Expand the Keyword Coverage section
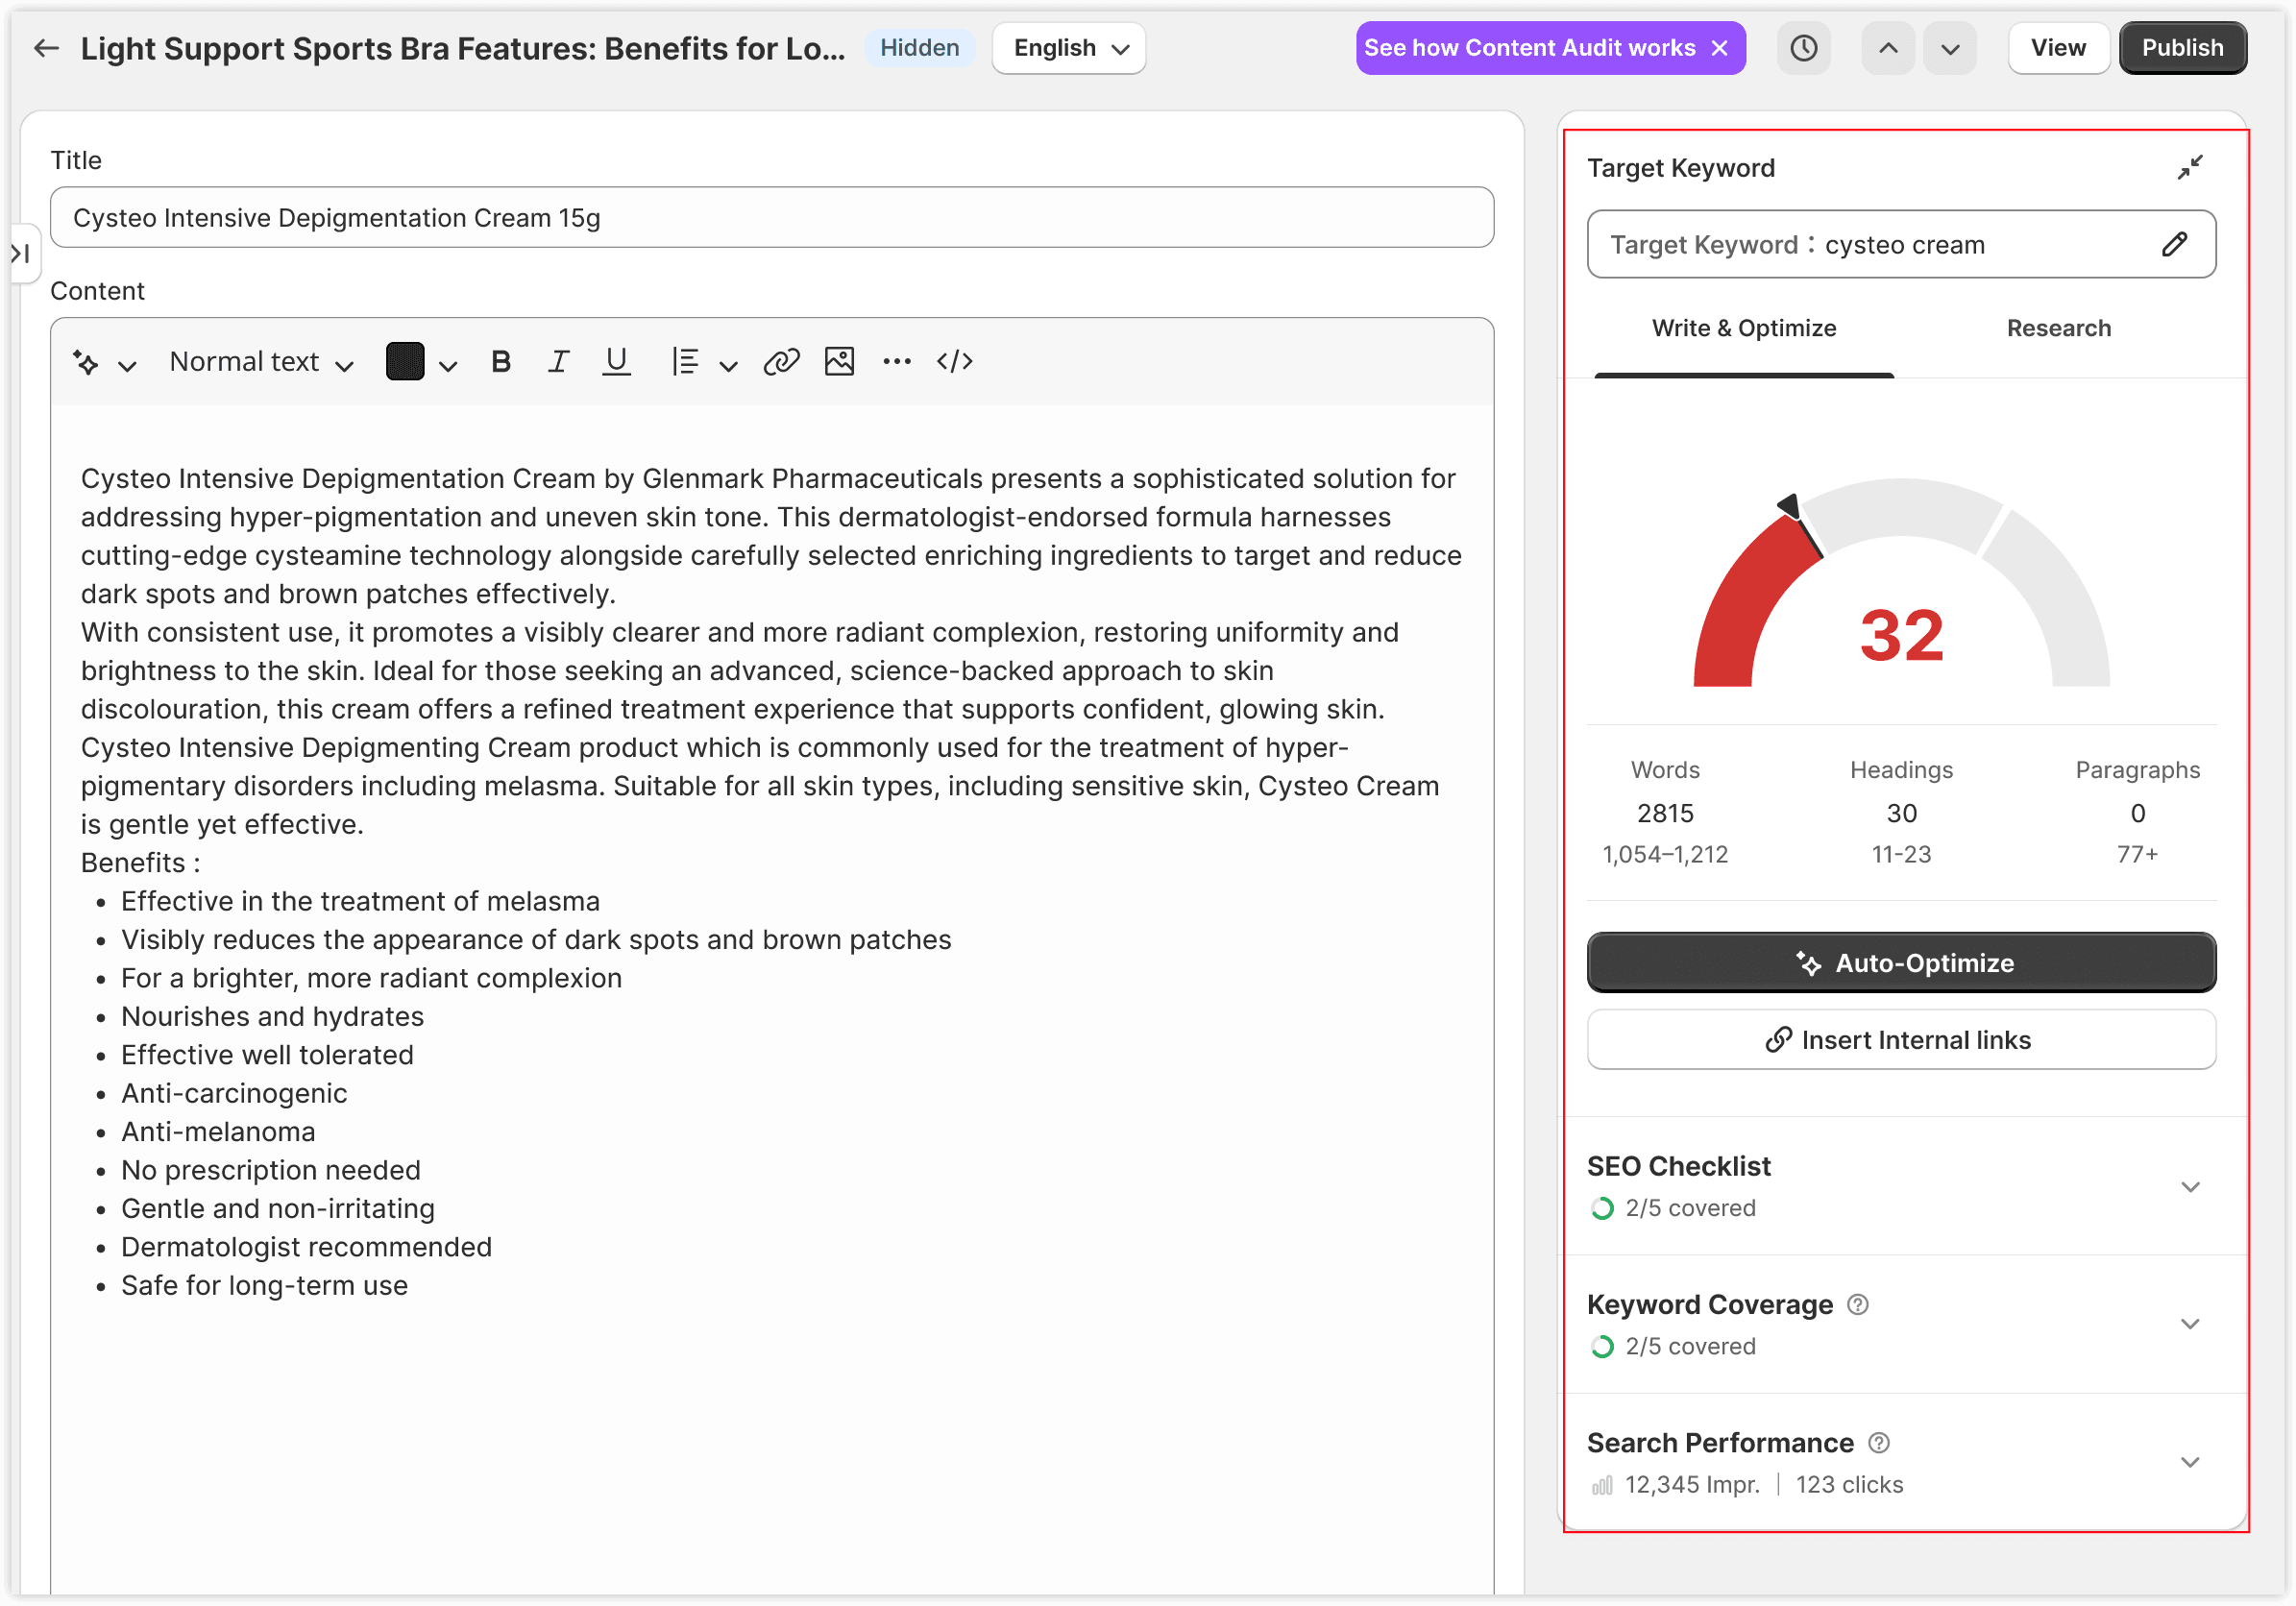Screen dimensions: 2296x1606 (2189, 1324)
